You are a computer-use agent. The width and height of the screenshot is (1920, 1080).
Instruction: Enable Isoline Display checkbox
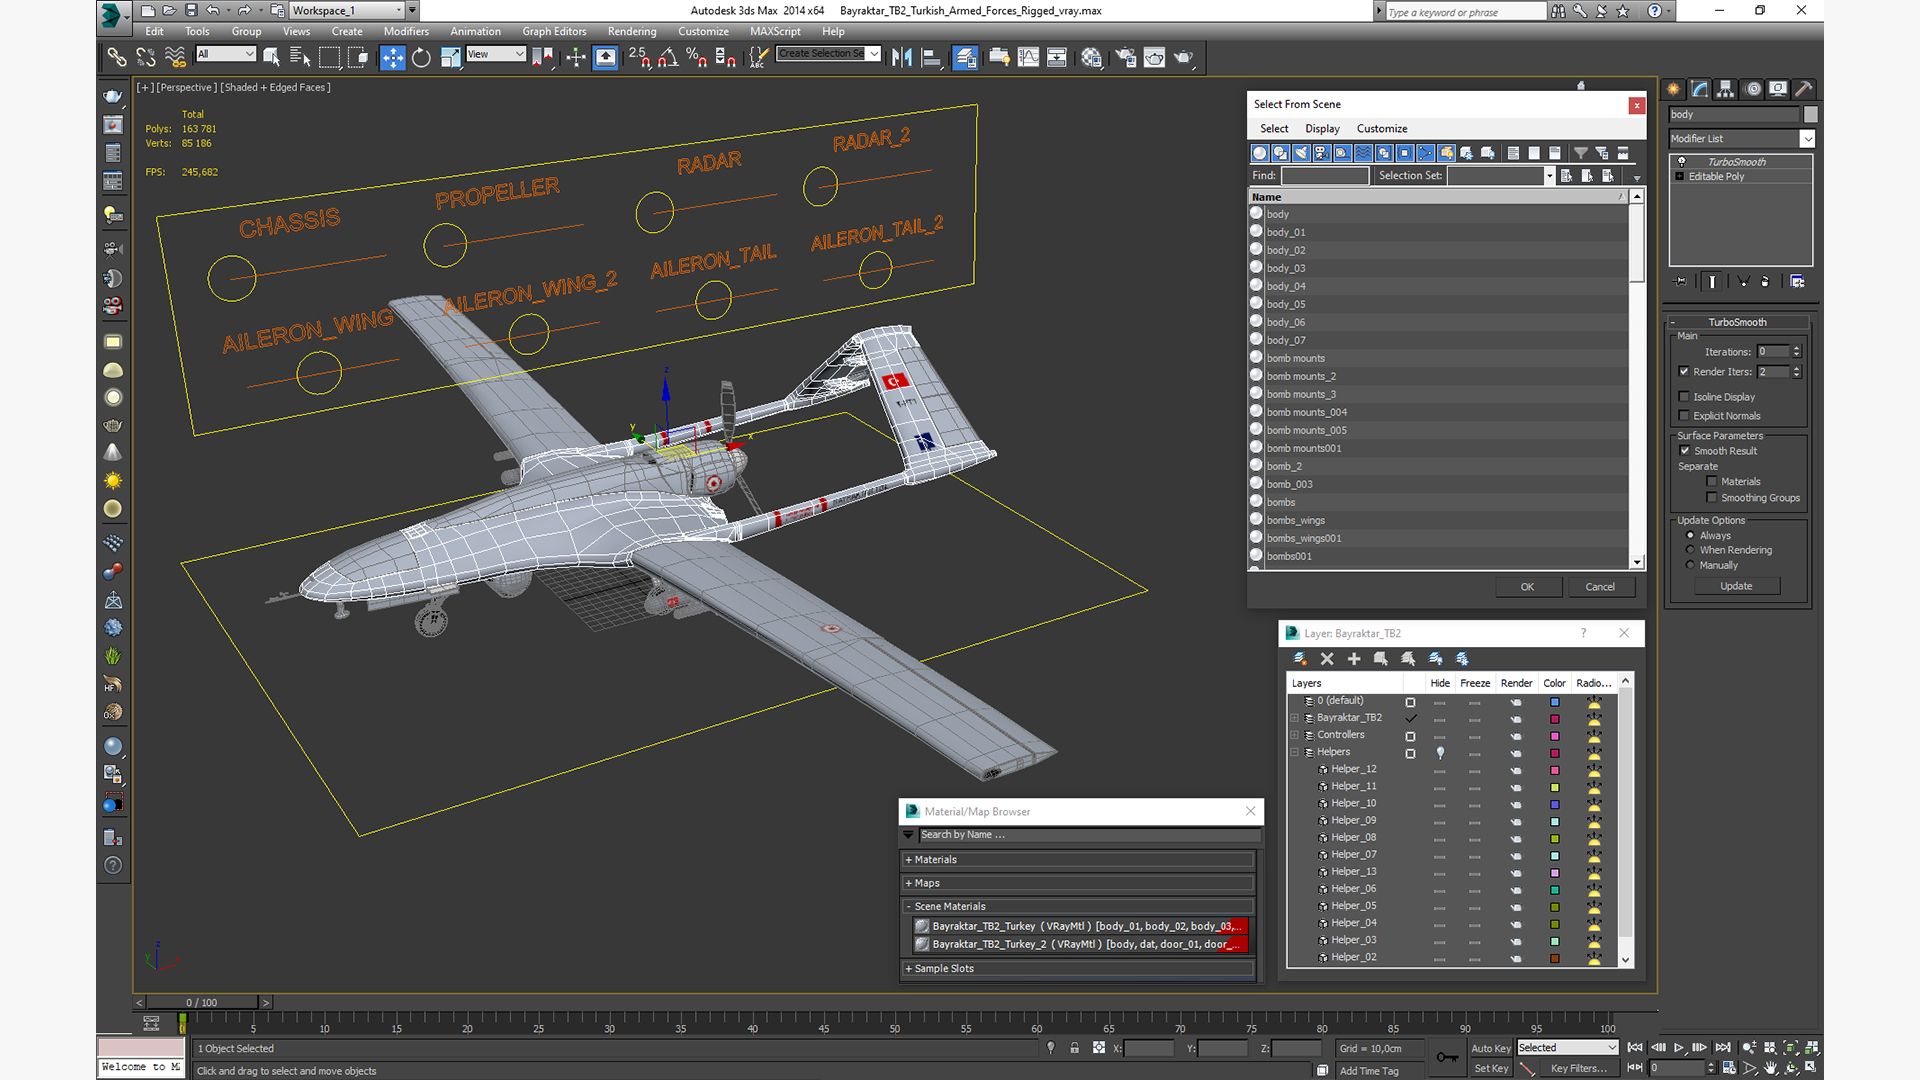point(1684,397)
